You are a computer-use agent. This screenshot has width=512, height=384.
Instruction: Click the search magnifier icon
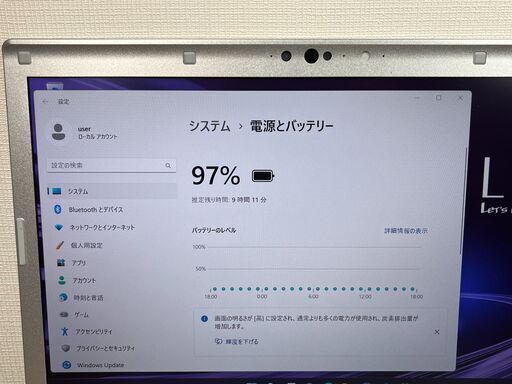pos(168,165)
